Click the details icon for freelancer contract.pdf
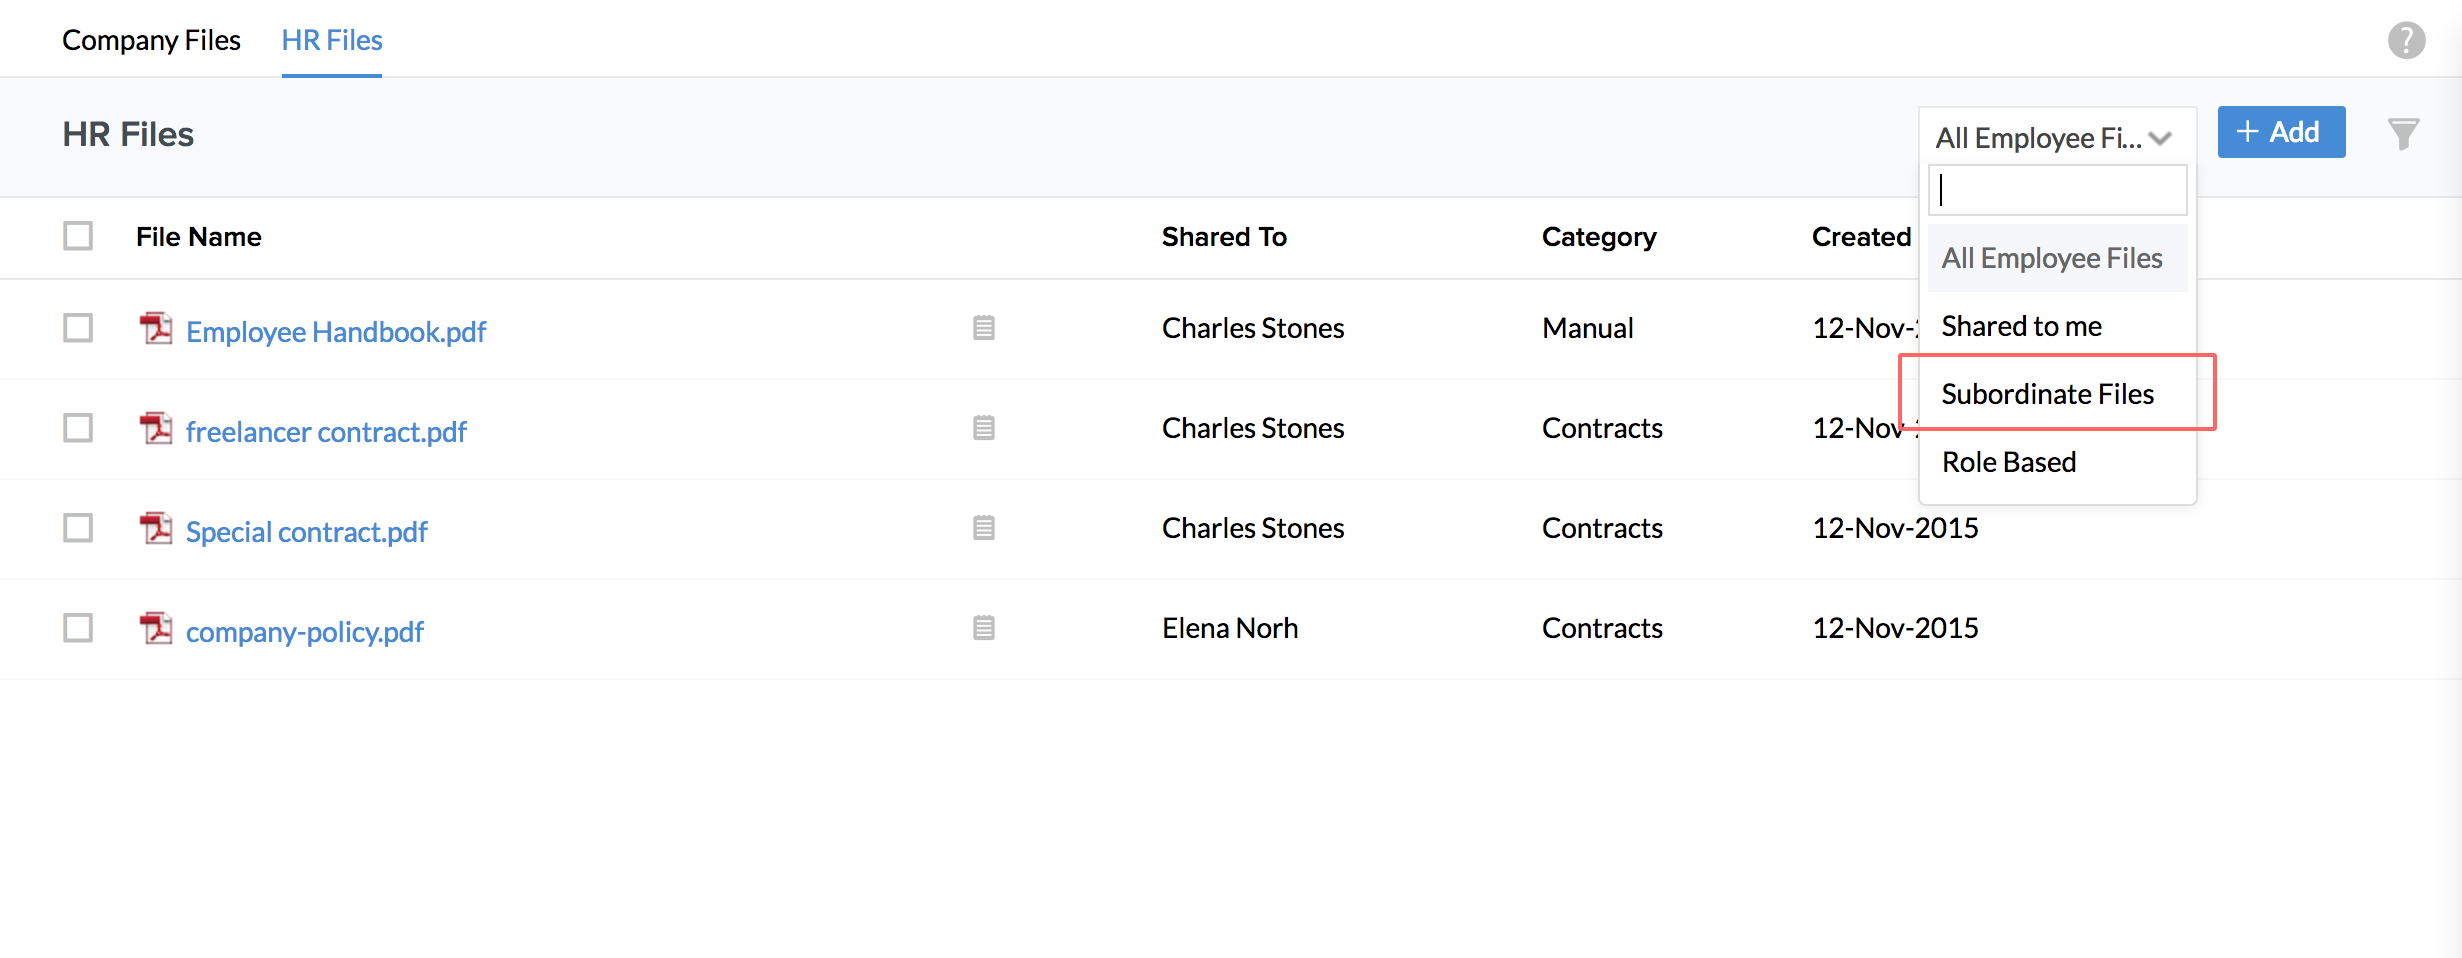2462x958 pixels. [983, 428]
